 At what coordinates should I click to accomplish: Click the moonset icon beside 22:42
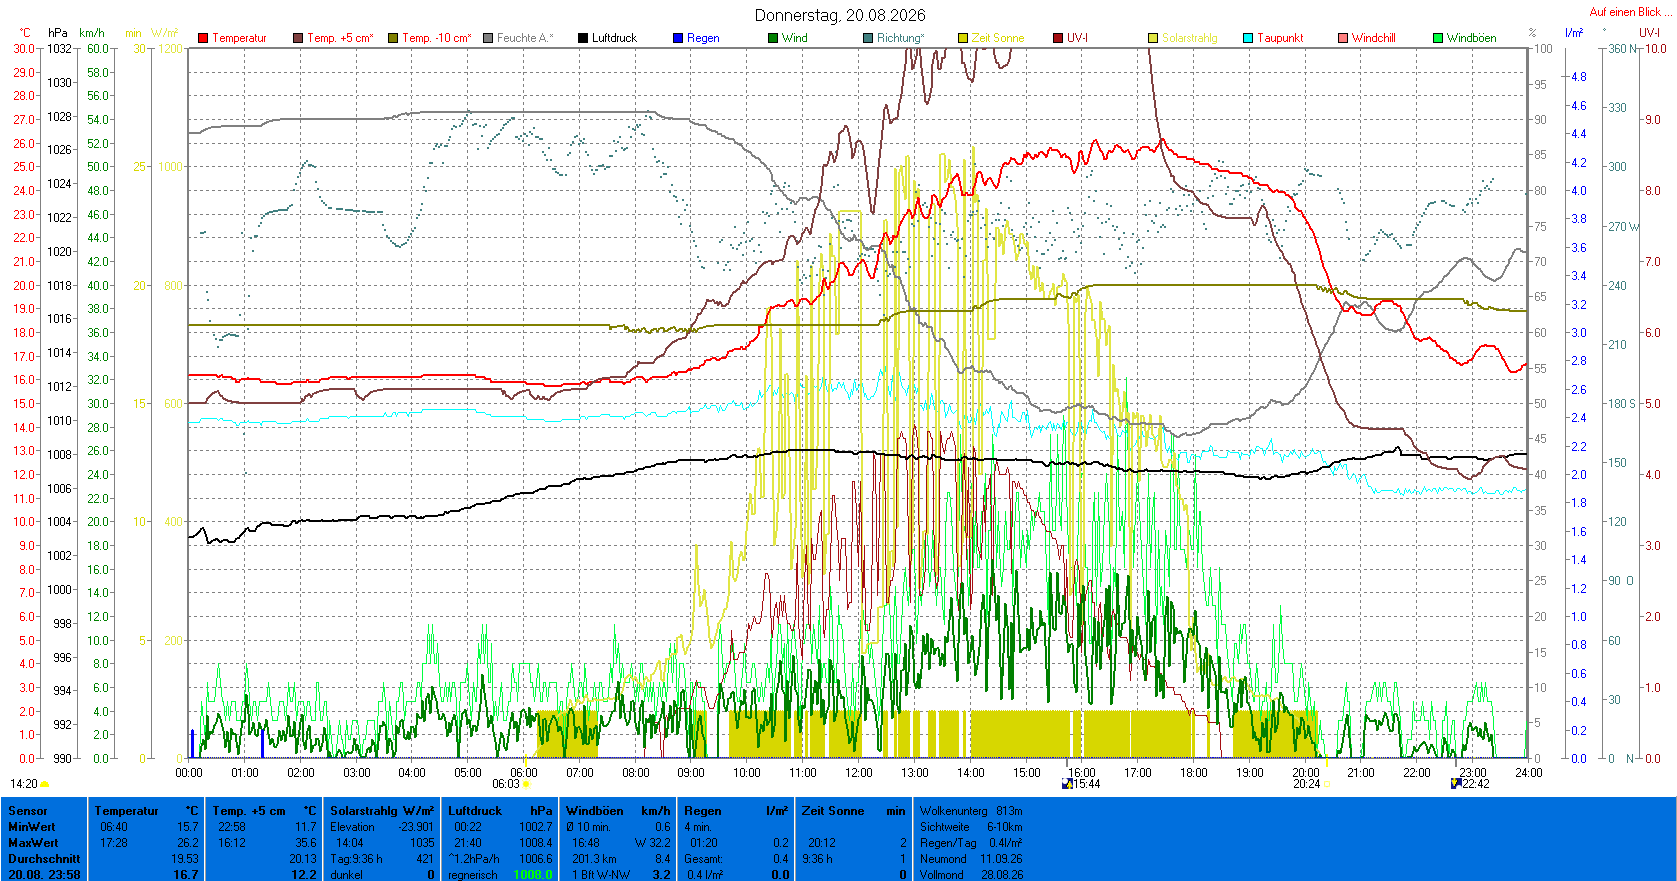(1456, 784)
